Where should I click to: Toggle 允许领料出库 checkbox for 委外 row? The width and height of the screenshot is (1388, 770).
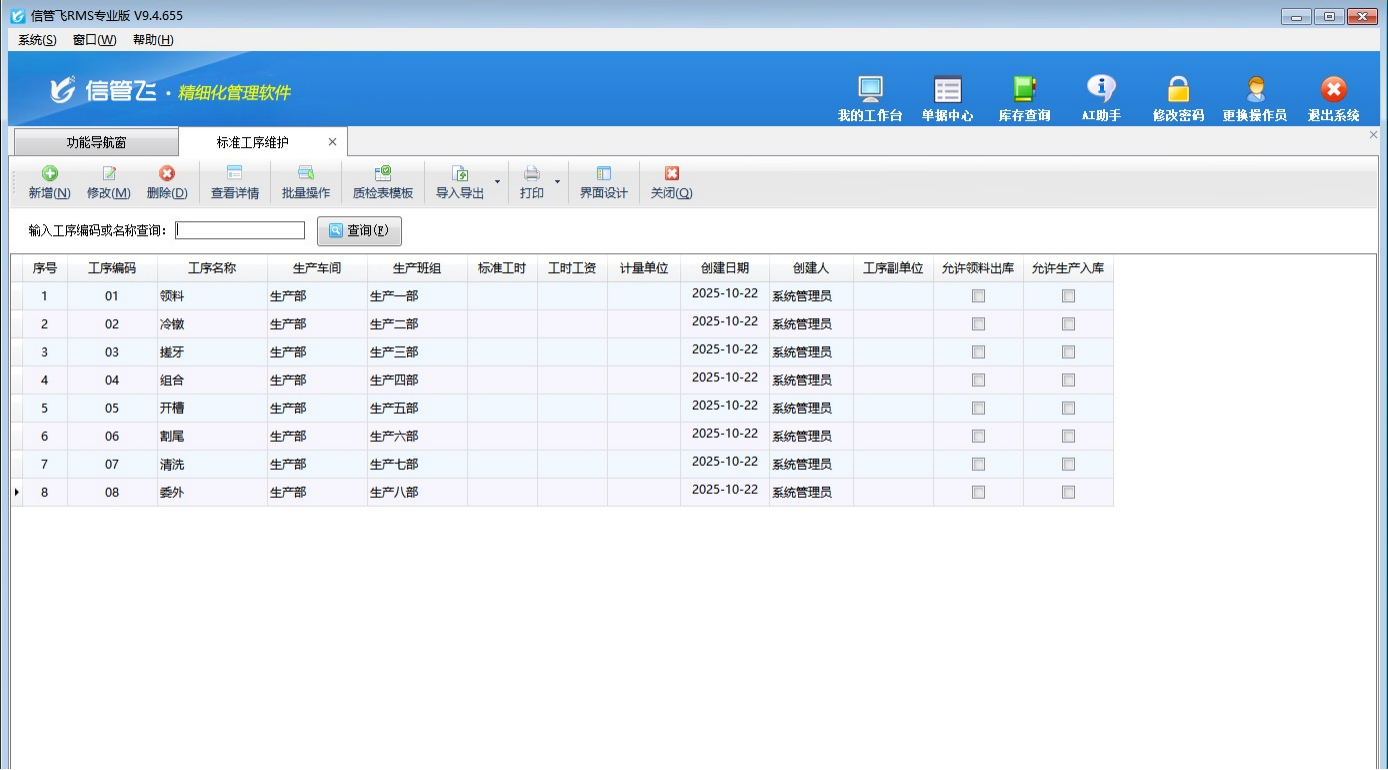978,492
